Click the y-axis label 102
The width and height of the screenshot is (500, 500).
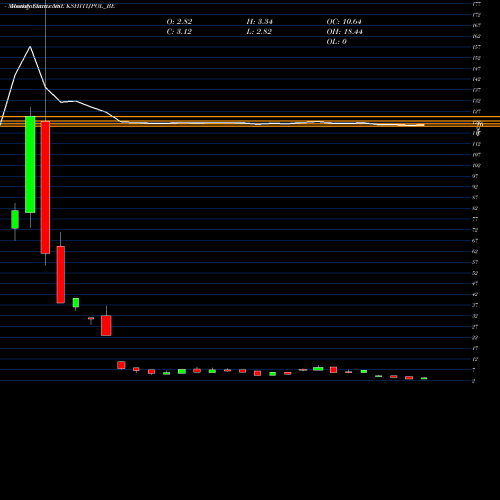476,165
